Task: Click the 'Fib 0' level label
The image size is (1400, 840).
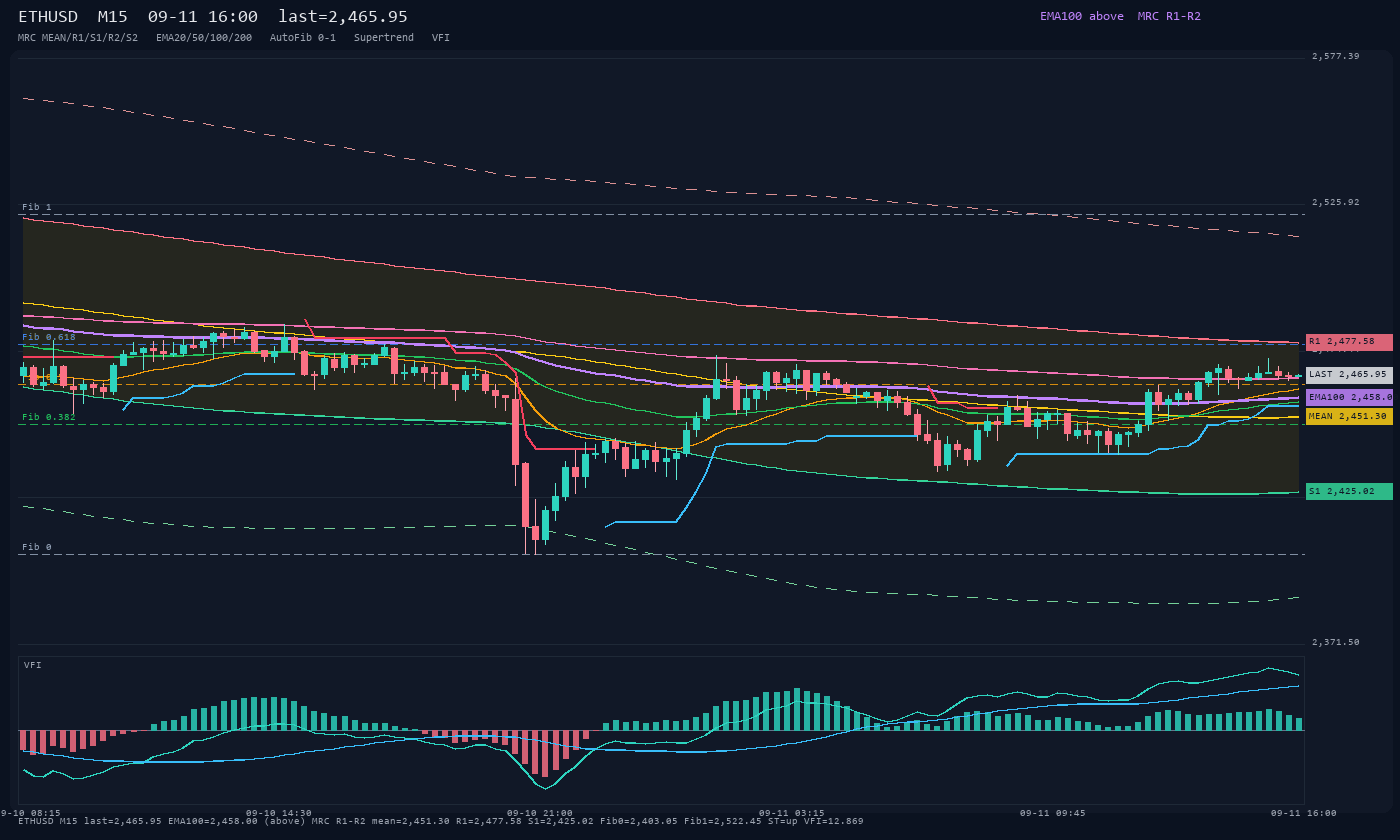Action: pos(37,547)
